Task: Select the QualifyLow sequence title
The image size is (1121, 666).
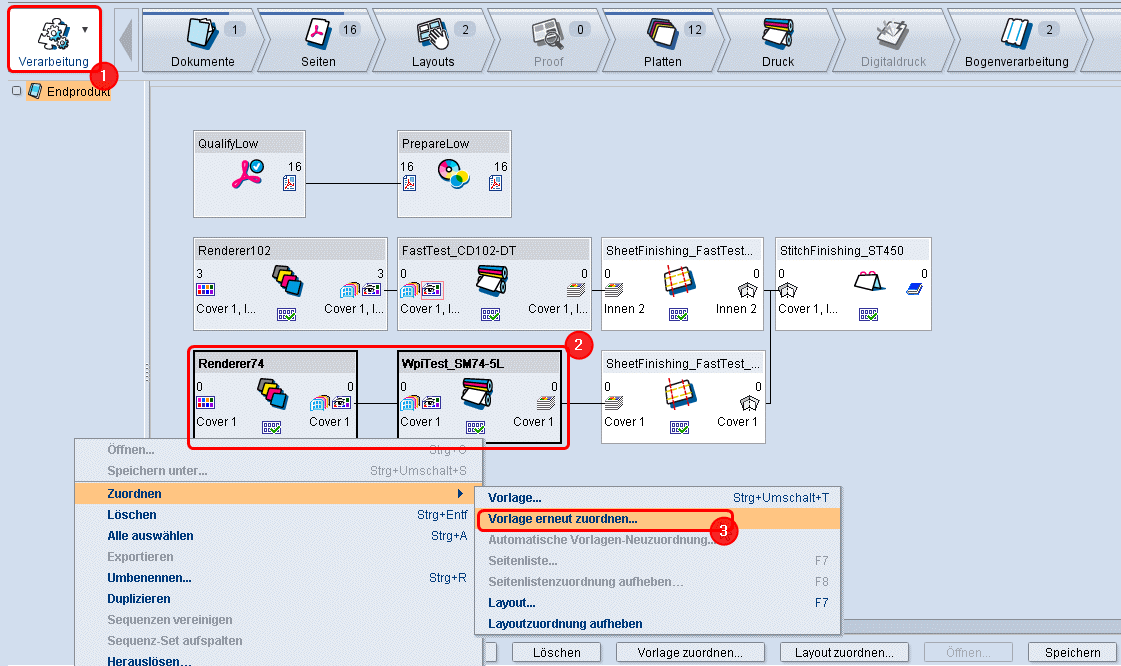Action: pyautogui.click(x=228, y=144)
